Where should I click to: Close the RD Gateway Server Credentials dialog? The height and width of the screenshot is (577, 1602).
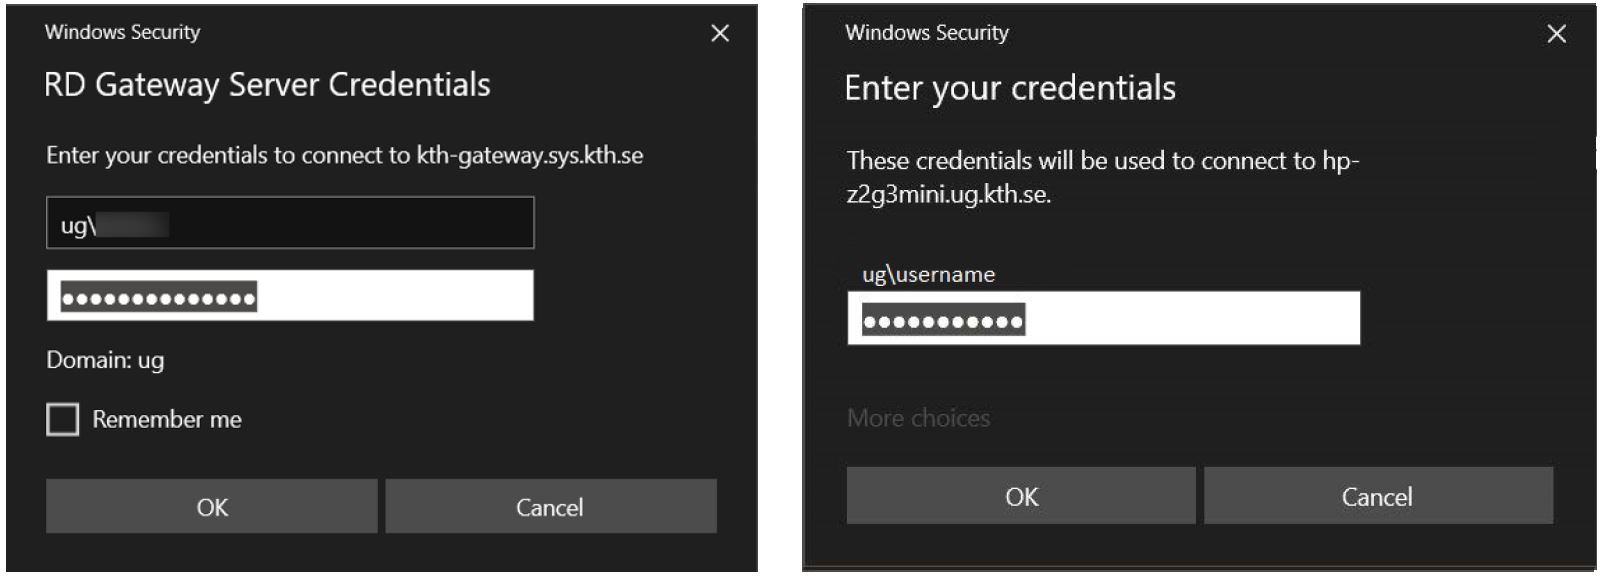[719, 34]
